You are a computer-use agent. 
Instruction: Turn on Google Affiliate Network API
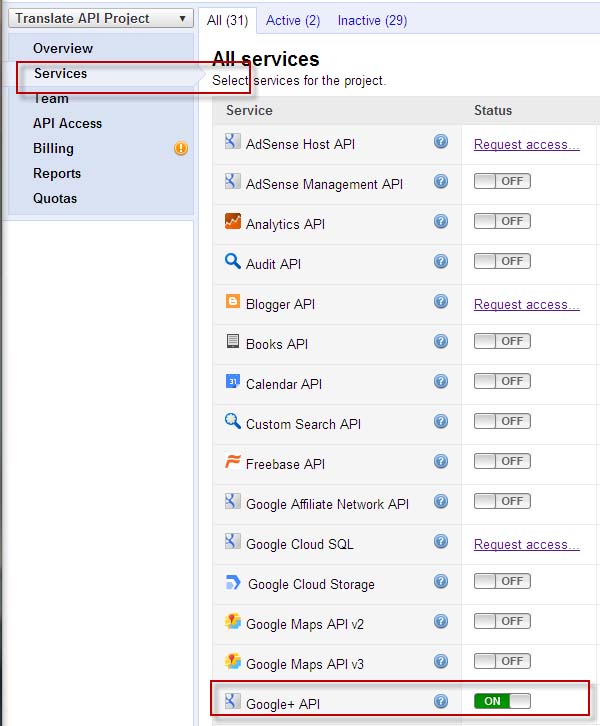pos(502,501)
